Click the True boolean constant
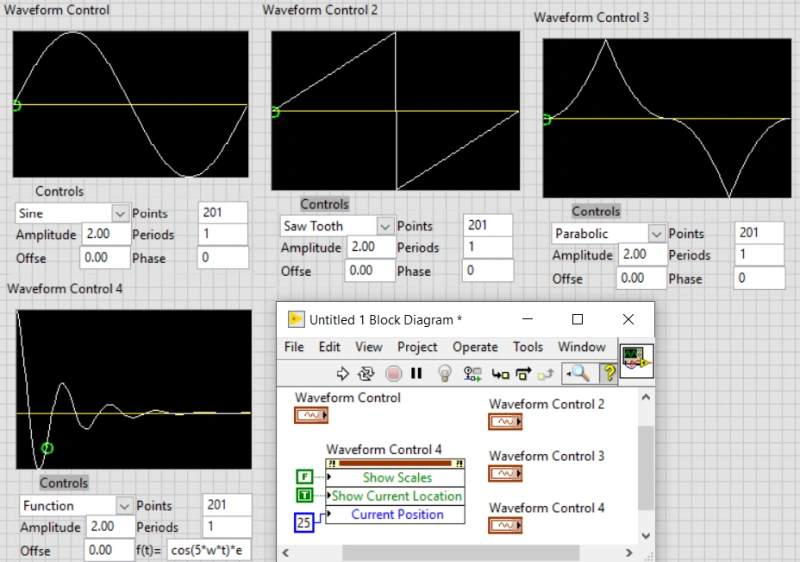The height and width of the screenshot is (562, 800). click(305, 495)
